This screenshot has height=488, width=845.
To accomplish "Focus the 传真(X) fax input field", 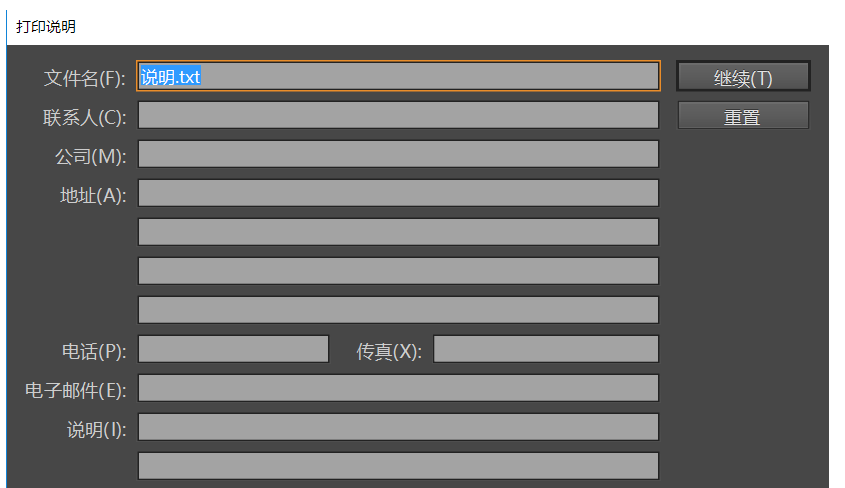I will click(x=545, y=349).
